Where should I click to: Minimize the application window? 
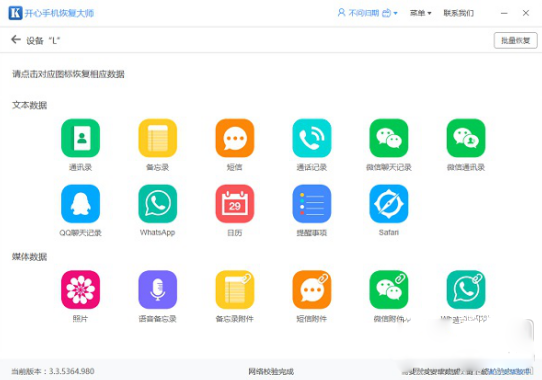[504, 13]
